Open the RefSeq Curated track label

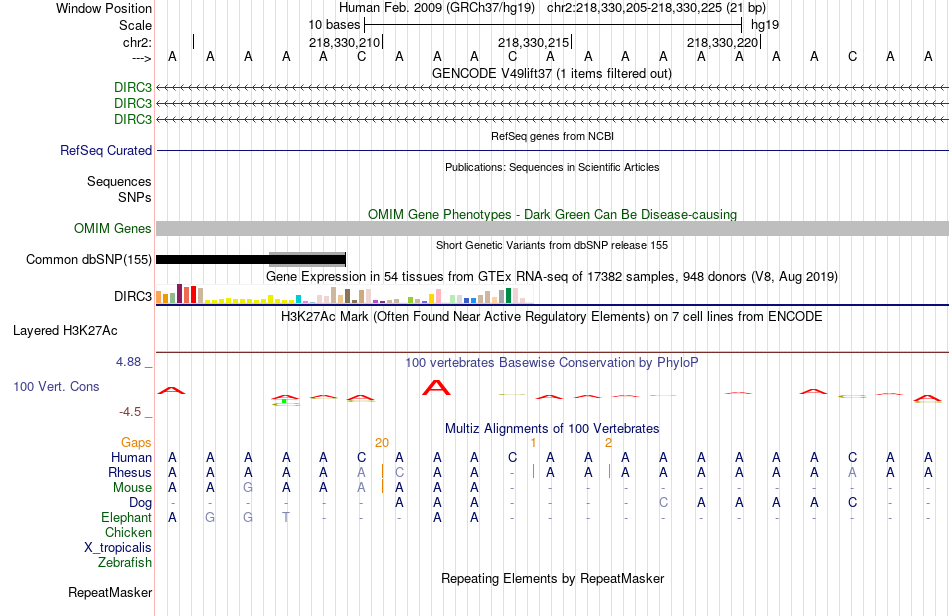tap(106, 150)
